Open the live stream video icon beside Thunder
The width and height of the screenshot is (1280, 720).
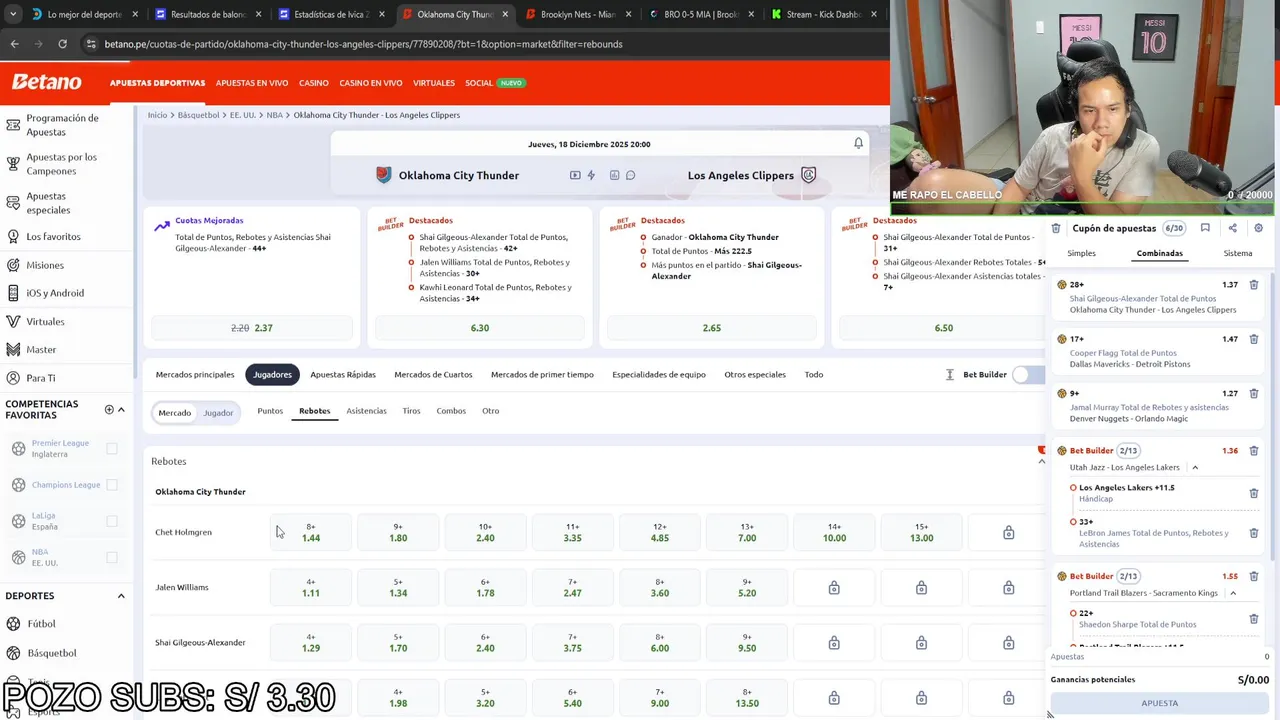click(x=575, y=175)
